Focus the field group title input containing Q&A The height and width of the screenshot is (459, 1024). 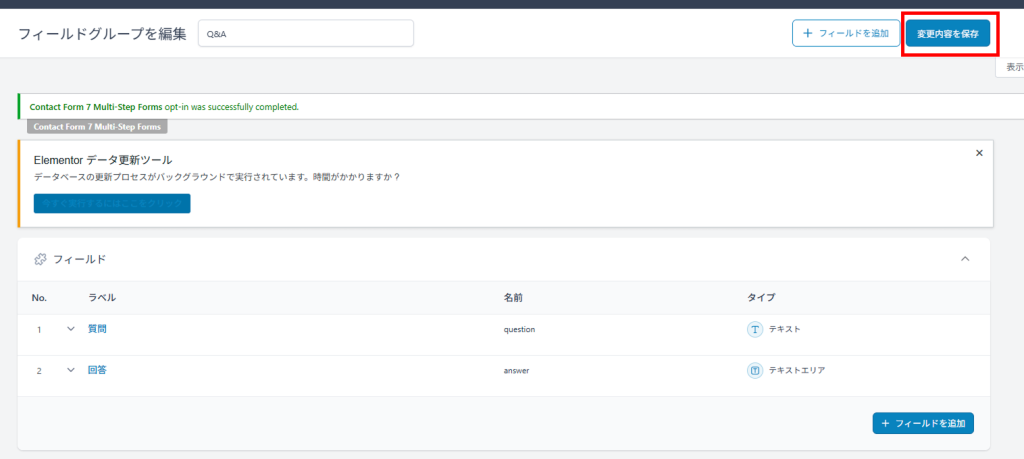305,33
